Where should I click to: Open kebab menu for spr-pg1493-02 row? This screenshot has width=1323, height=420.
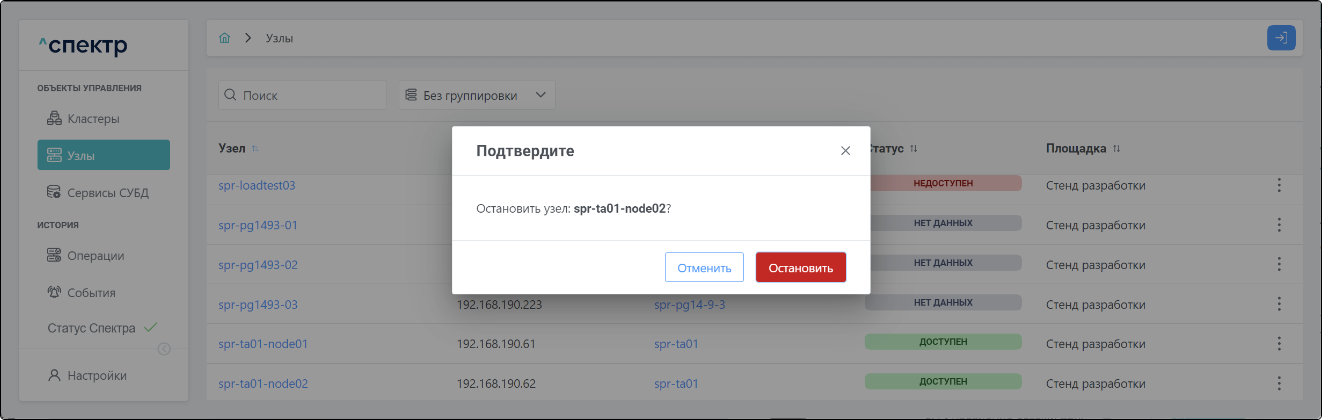[x=1278, y=264]
